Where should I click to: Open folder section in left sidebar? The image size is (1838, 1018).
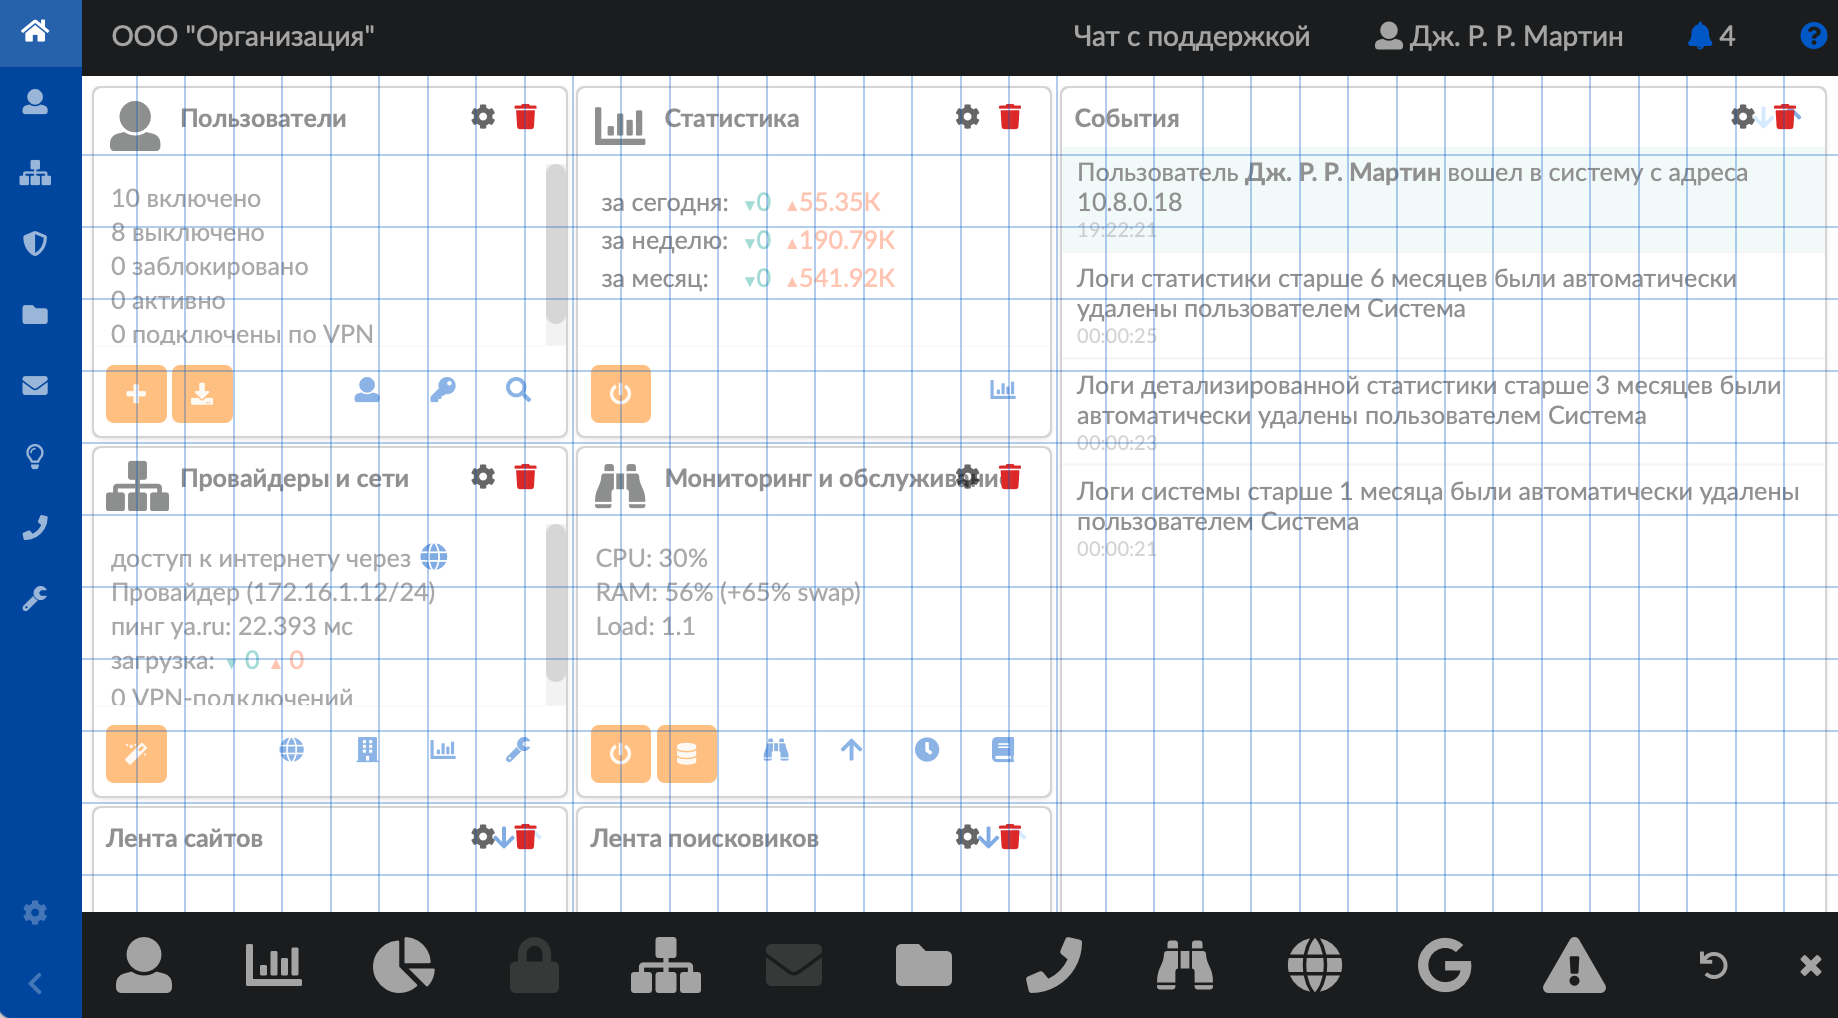pos(35,315)
